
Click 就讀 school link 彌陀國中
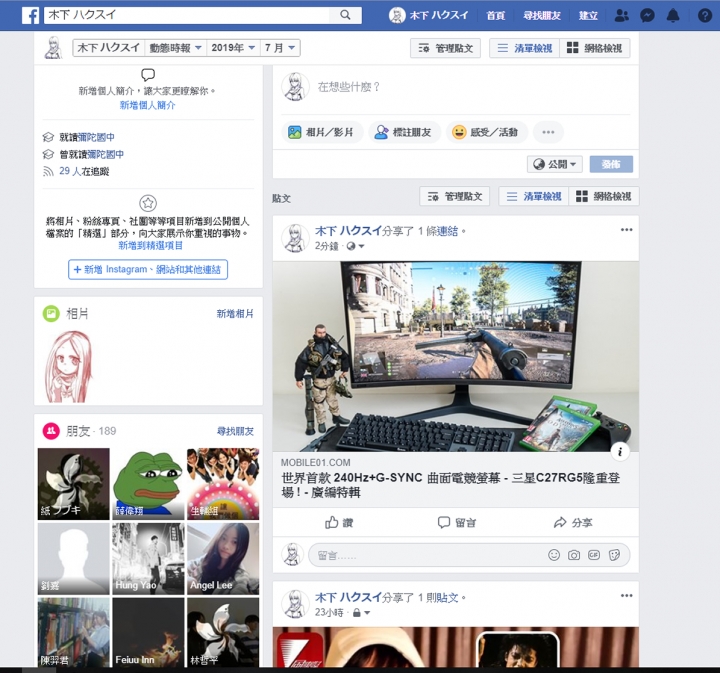pos(96,137)
